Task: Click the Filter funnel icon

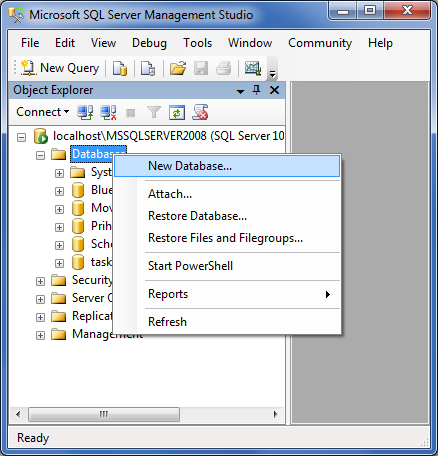Action: pyautogui.click(x=154, y=112)
